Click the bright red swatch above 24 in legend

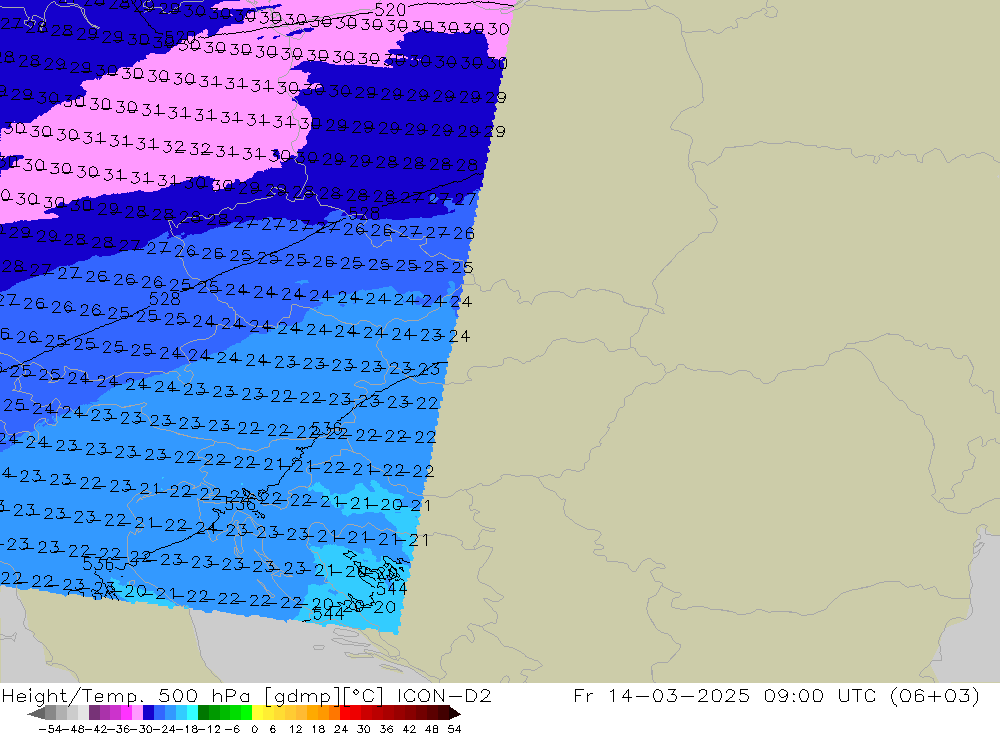[345, 713]
